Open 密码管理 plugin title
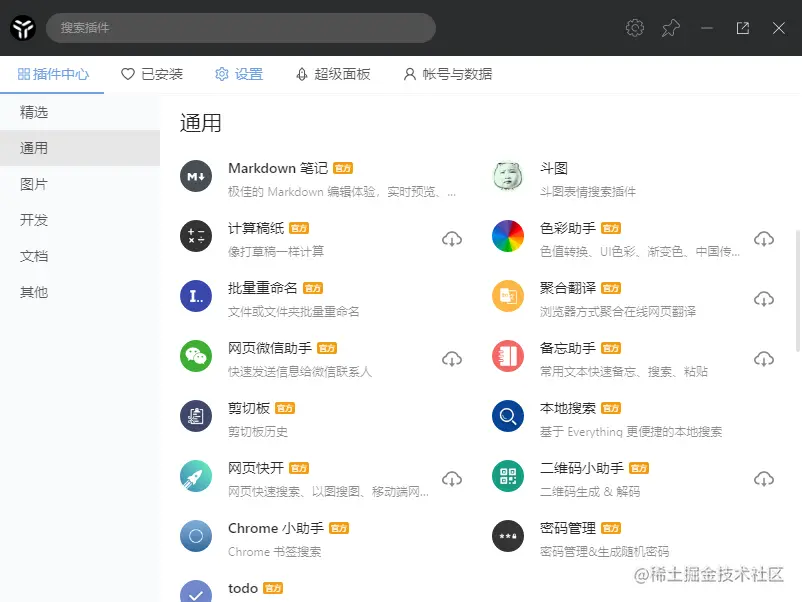This screenshot has width=802, height=602. click(568, 528)
